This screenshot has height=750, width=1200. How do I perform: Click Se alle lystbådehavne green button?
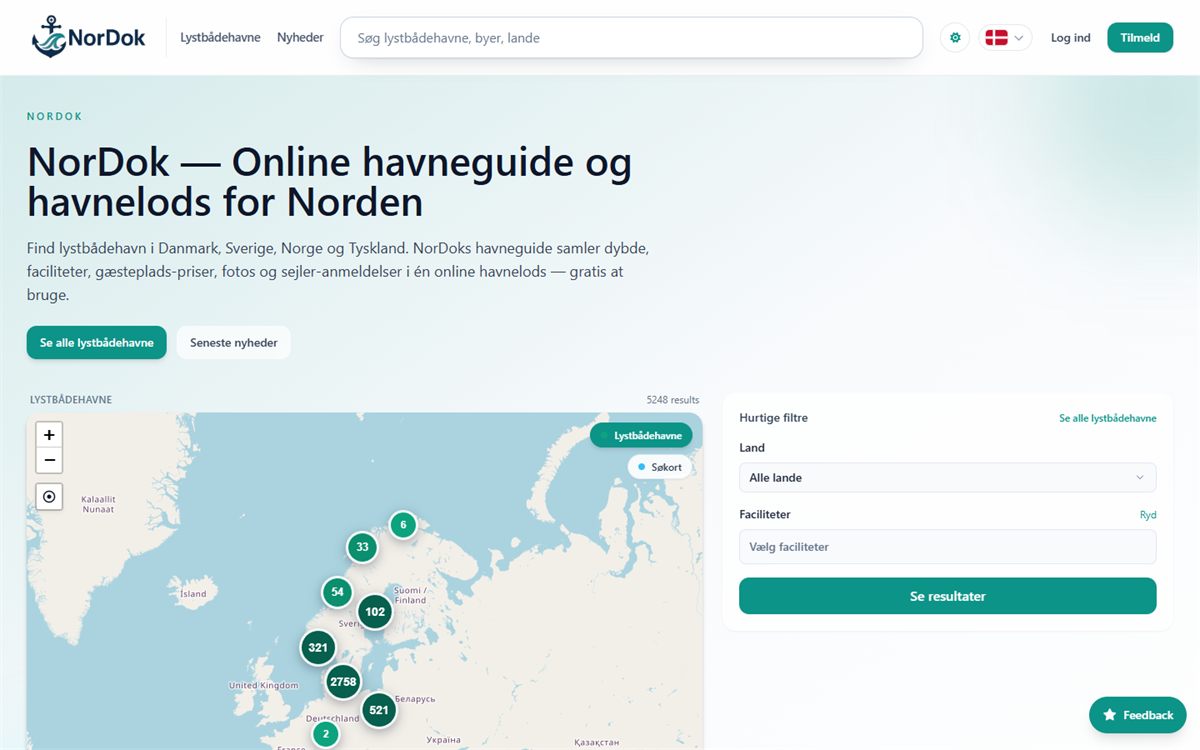(x=96, y=342)
